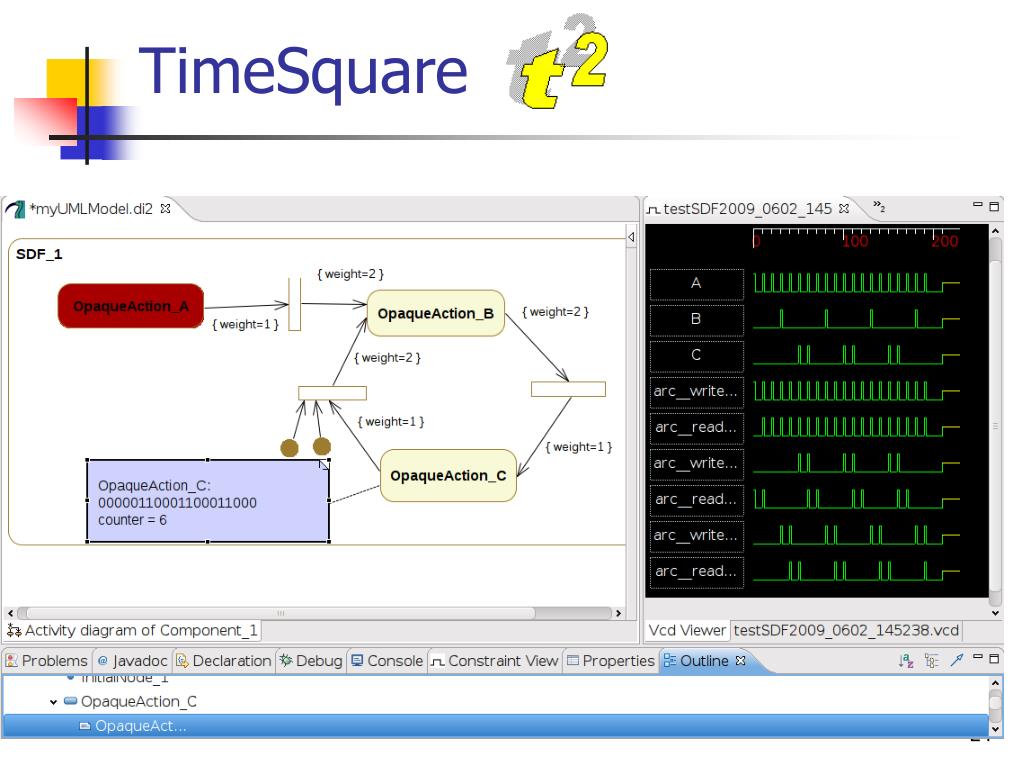Click the 100 marker on VCD time ruler
The image size is (1024, 768).
pos(855,241)
